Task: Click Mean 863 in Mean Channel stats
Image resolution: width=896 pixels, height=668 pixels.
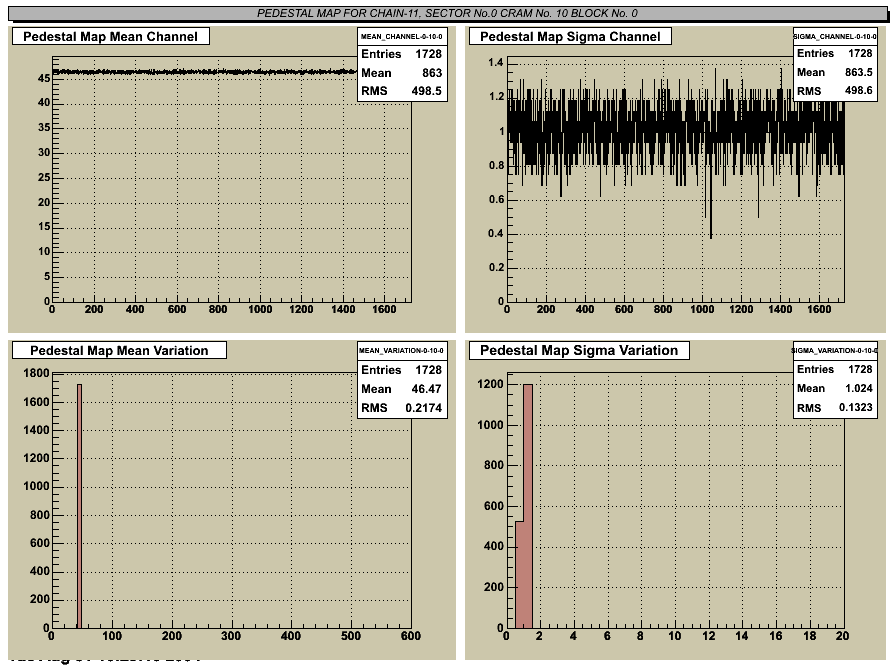Action: tap(402, 73)
